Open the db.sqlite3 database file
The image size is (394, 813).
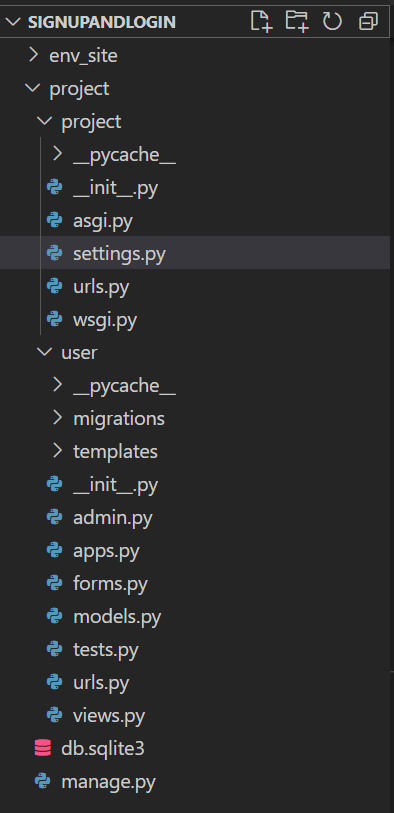coord(103,749)
